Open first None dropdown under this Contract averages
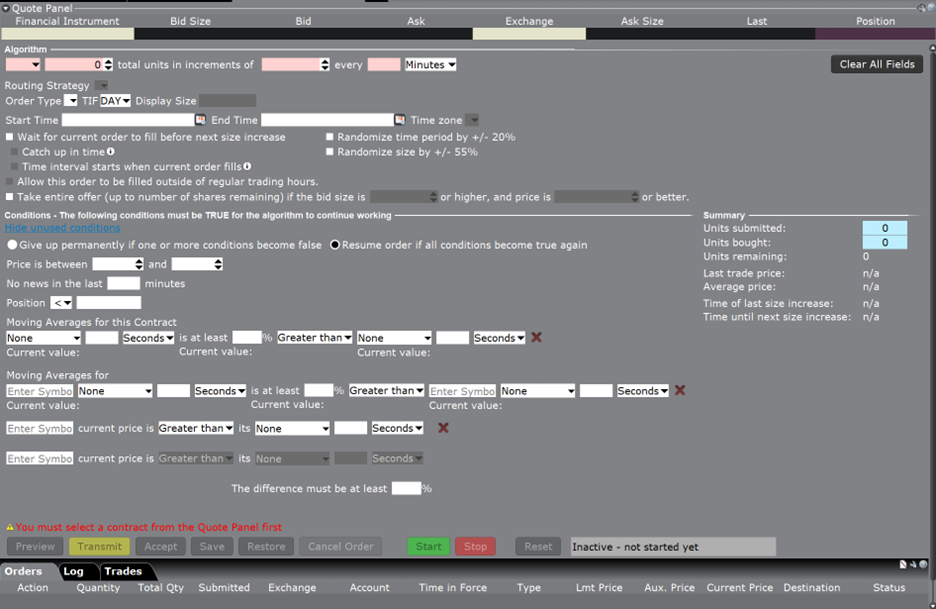The width and height of the screenshot is (936, 609). (x=44, y=338)
